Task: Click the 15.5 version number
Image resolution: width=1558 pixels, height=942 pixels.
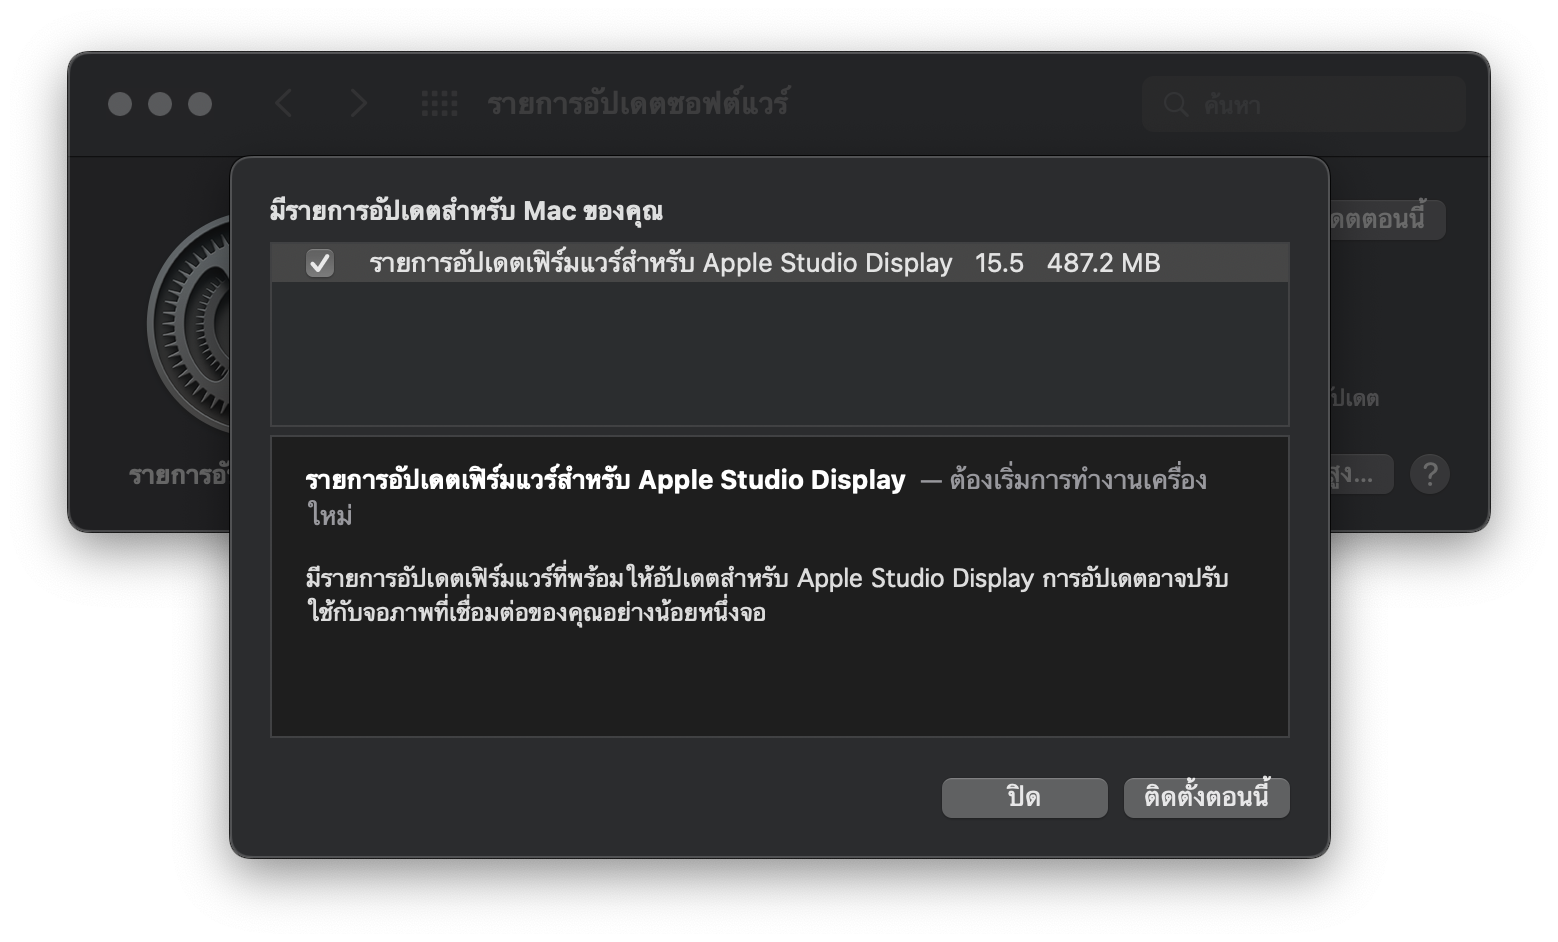Action: [x=999, y=263]
